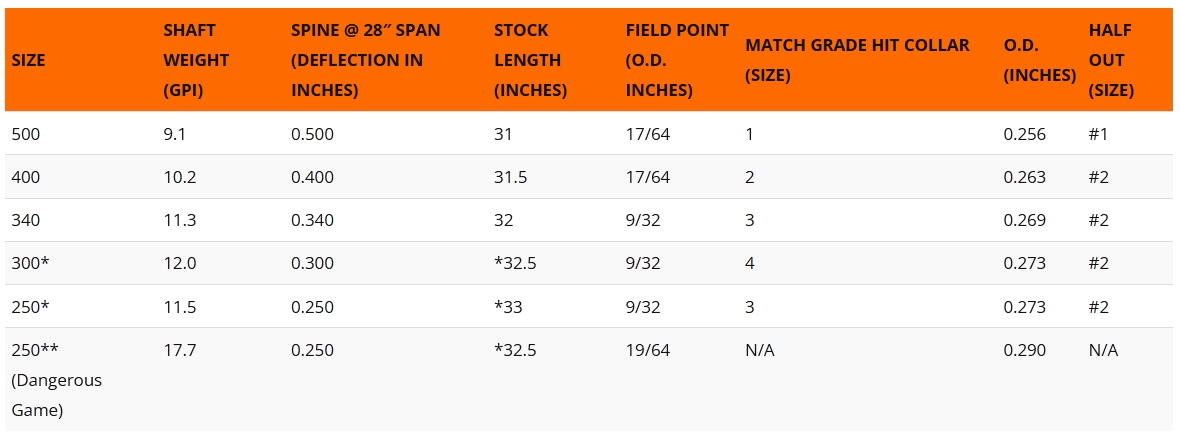This screenshot has height=441, width=1180.
Task: Select the 300* size cell
Action: click(28, 263)
